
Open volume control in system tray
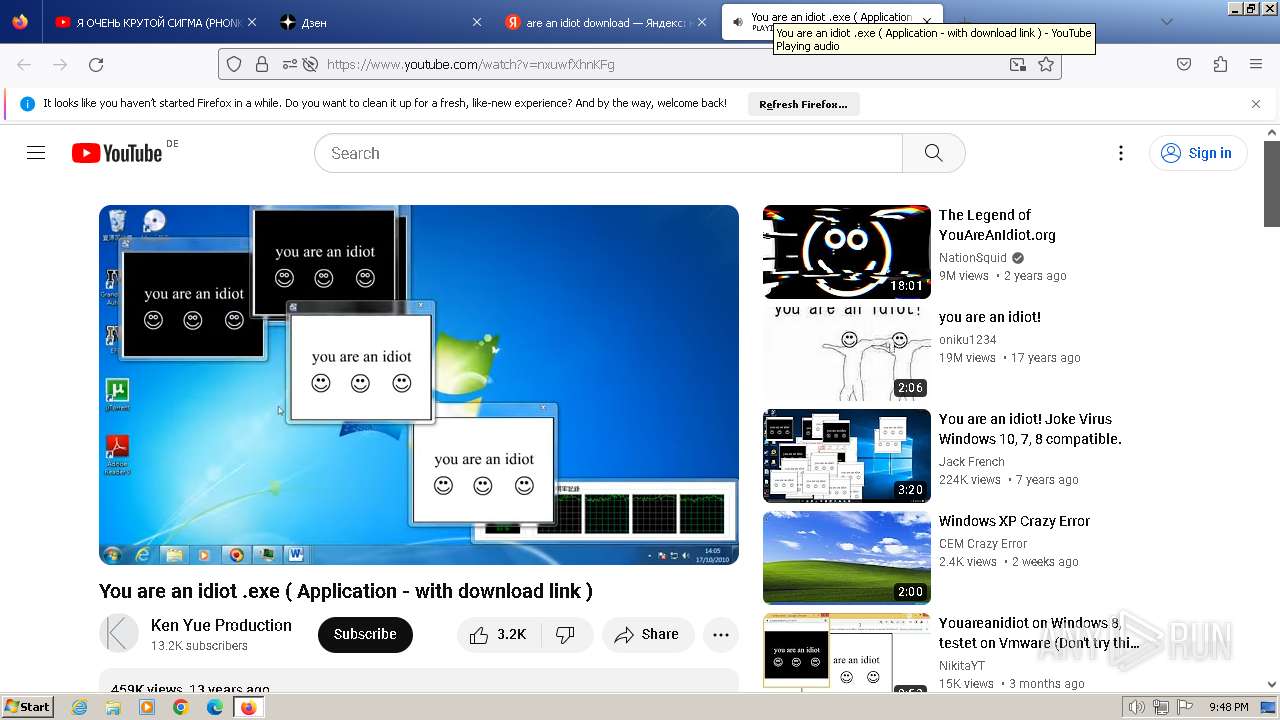(1137, 707)
